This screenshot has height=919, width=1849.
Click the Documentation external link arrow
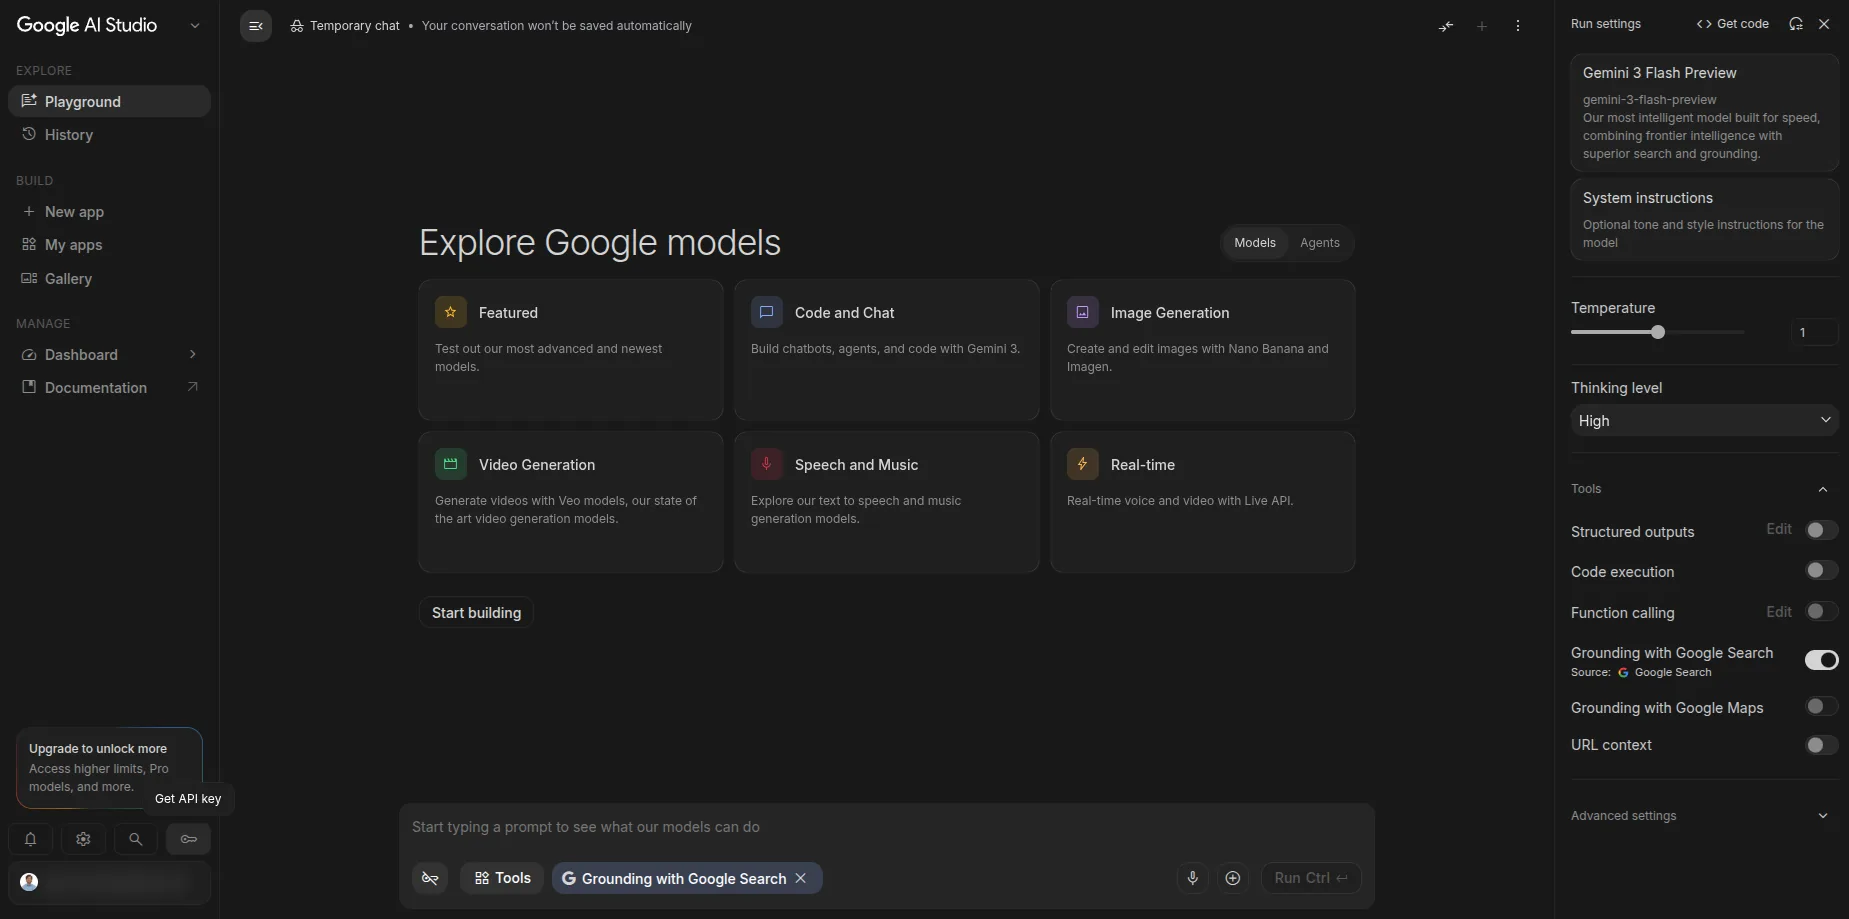(x=193, y=387)
